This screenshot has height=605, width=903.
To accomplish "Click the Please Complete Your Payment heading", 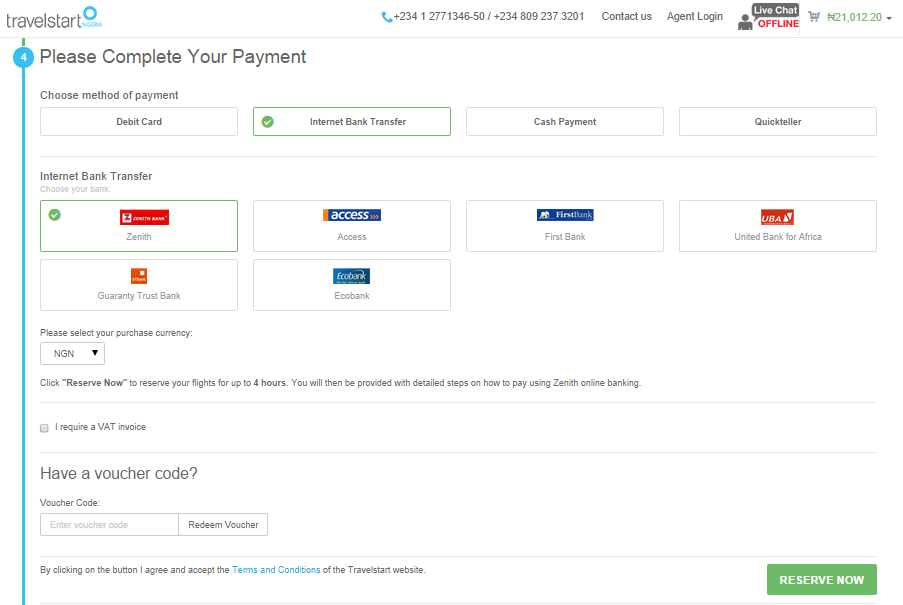I will tap(173, 57).
